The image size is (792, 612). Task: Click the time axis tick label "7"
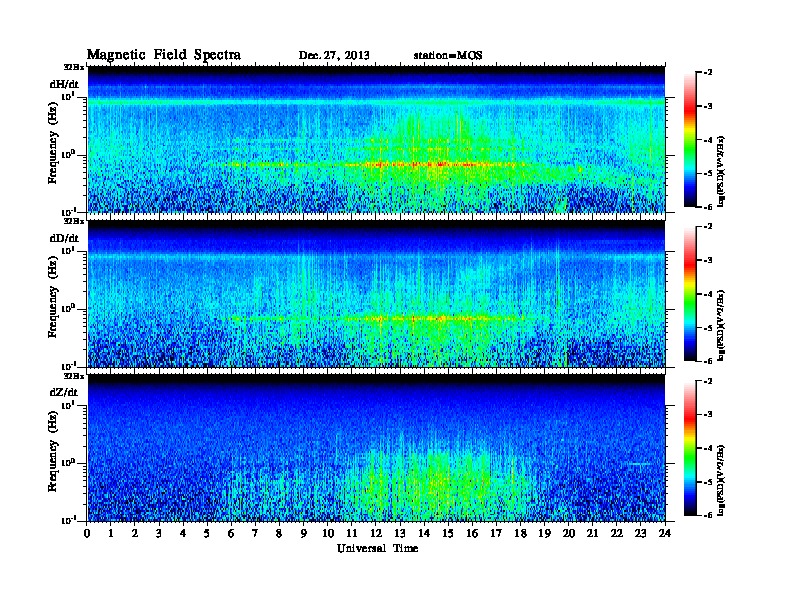(256, 533)
